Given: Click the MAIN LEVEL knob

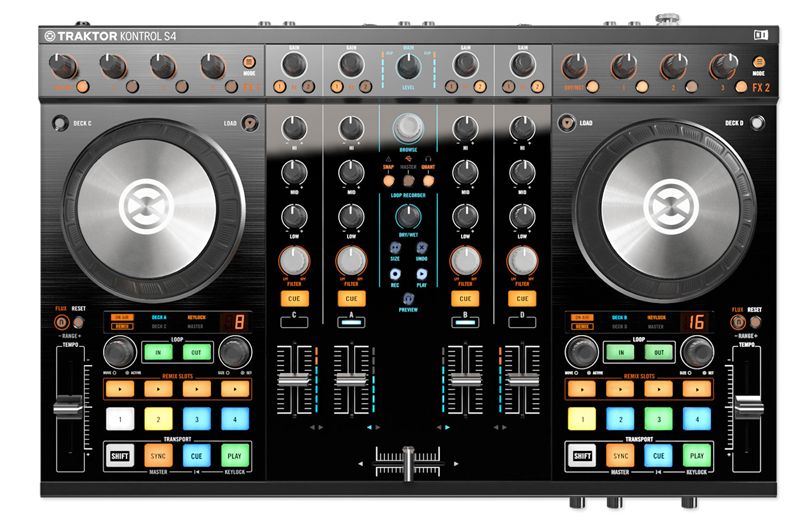Looking at the screenshot, I should (x=408, y=66).
